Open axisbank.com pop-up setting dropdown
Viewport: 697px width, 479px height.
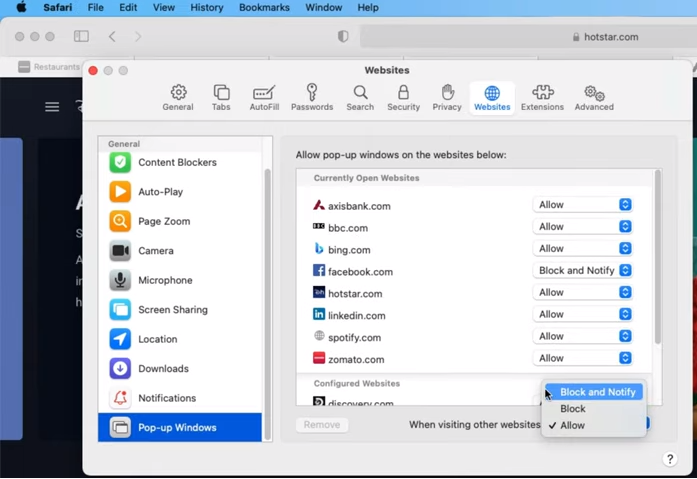(582, 205)
